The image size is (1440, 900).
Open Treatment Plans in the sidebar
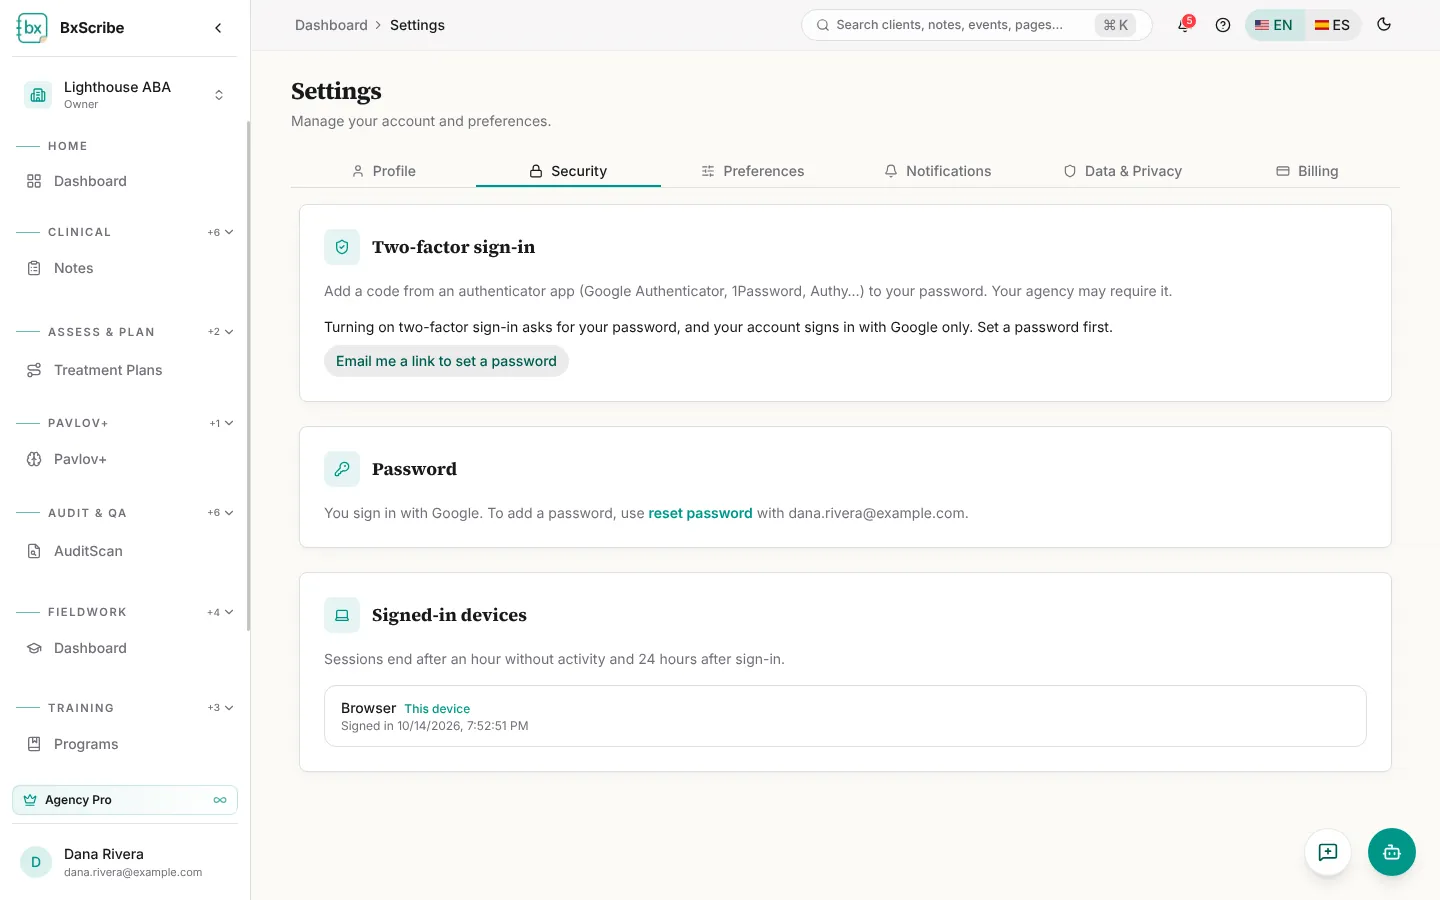[125, 370]
